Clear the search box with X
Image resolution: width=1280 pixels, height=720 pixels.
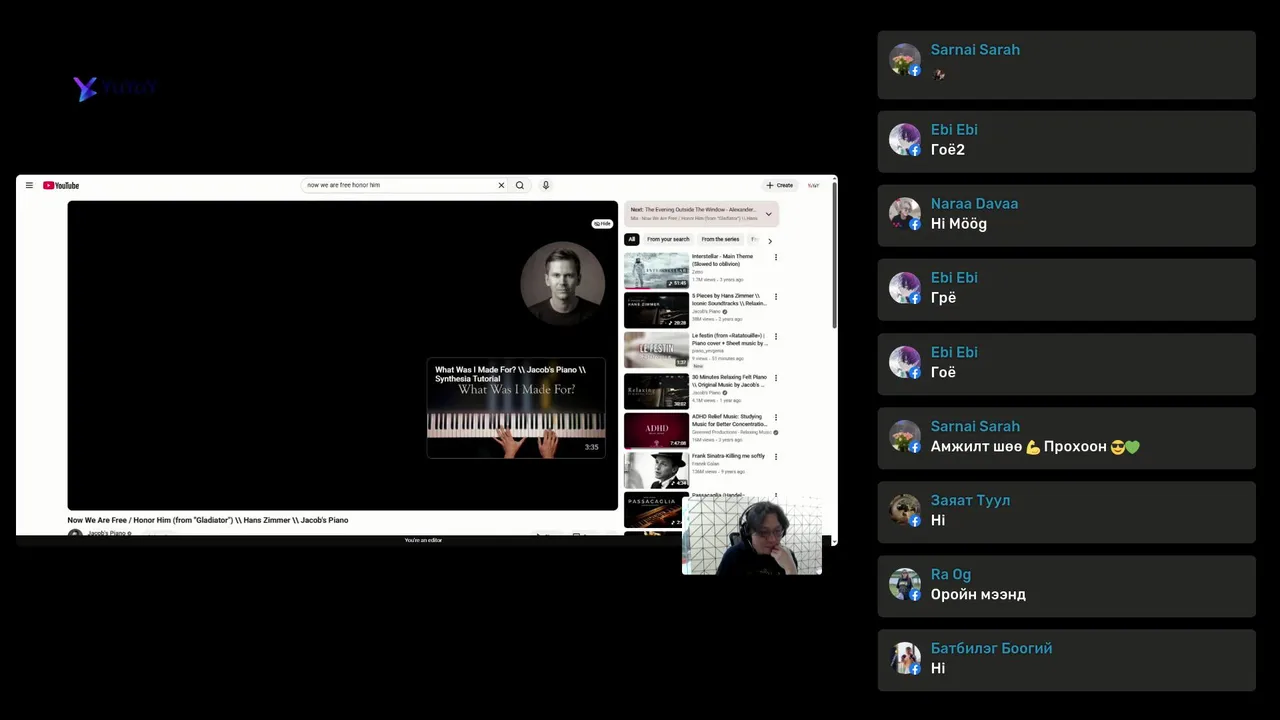501,185
